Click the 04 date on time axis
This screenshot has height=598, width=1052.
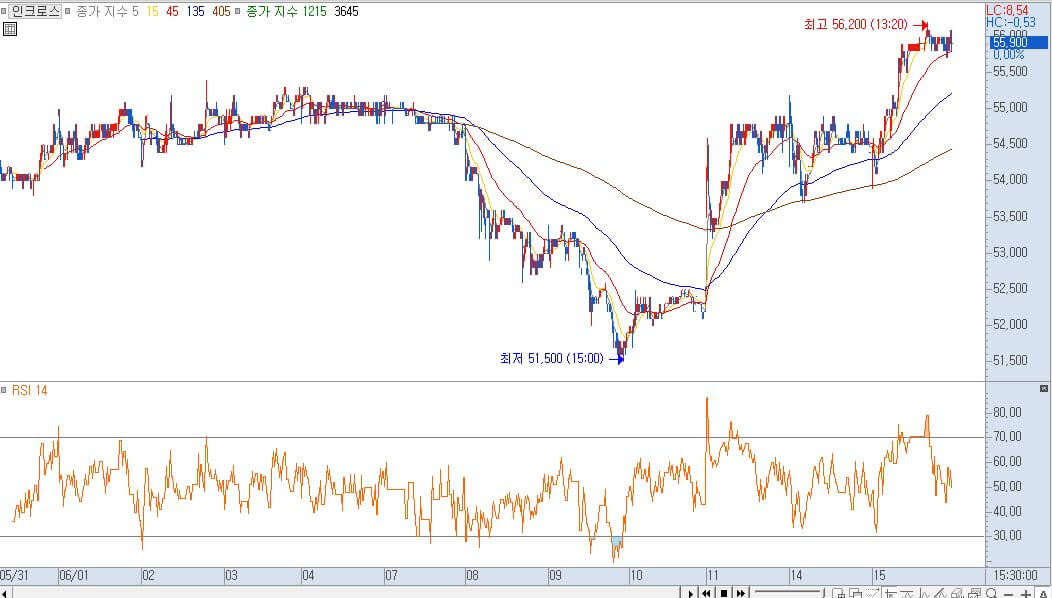(x=308, y=576)
